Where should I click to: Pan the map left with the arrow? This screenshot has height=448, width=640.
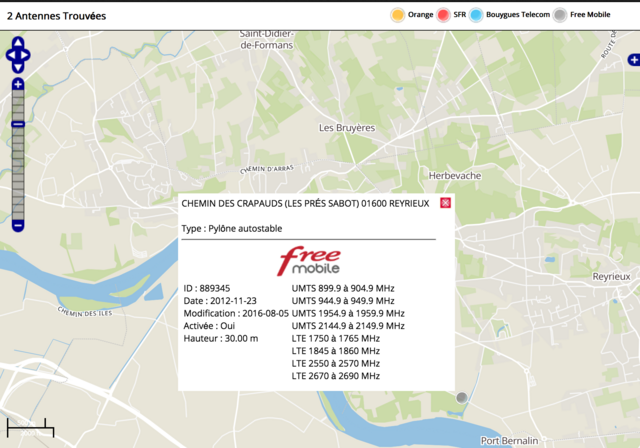coord(10,55)
